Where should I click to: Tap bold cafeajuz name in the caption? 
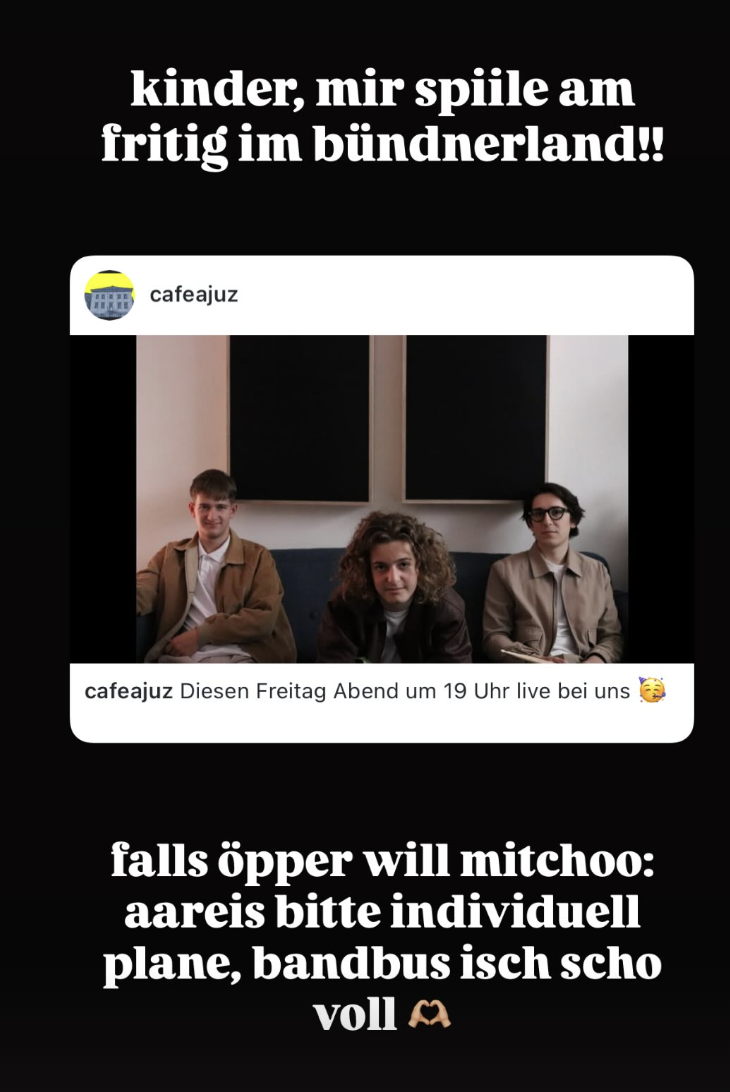[128, 691]
